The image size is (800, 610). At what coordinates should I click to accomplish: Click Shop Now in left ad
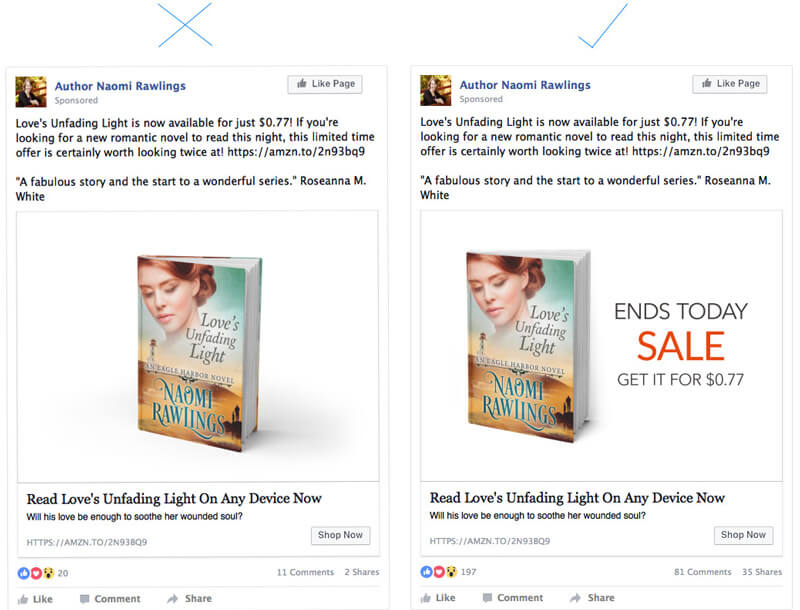tap(340, 535)
